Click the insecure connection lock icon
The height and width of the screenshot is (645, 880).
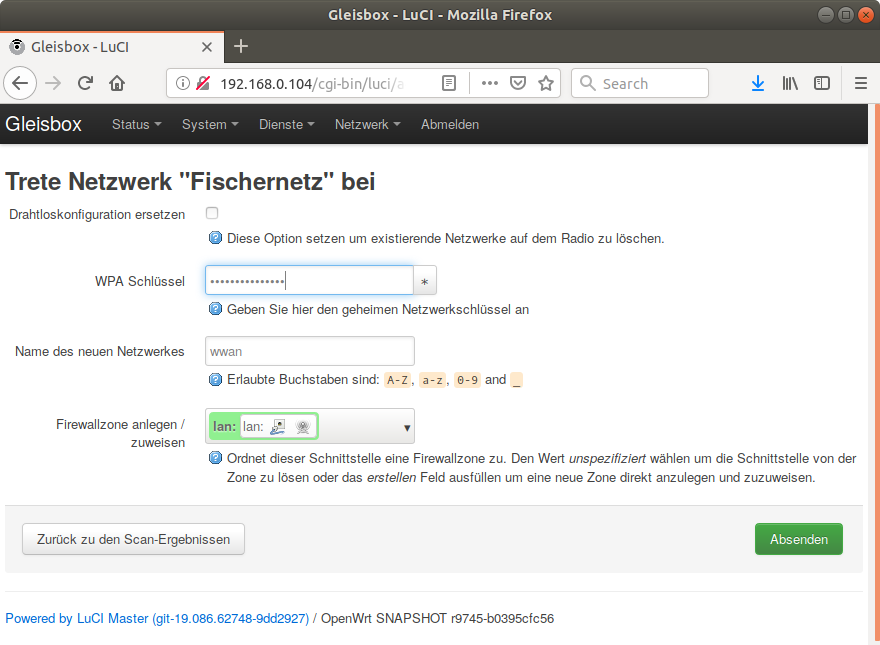click(x=203, y=83)
